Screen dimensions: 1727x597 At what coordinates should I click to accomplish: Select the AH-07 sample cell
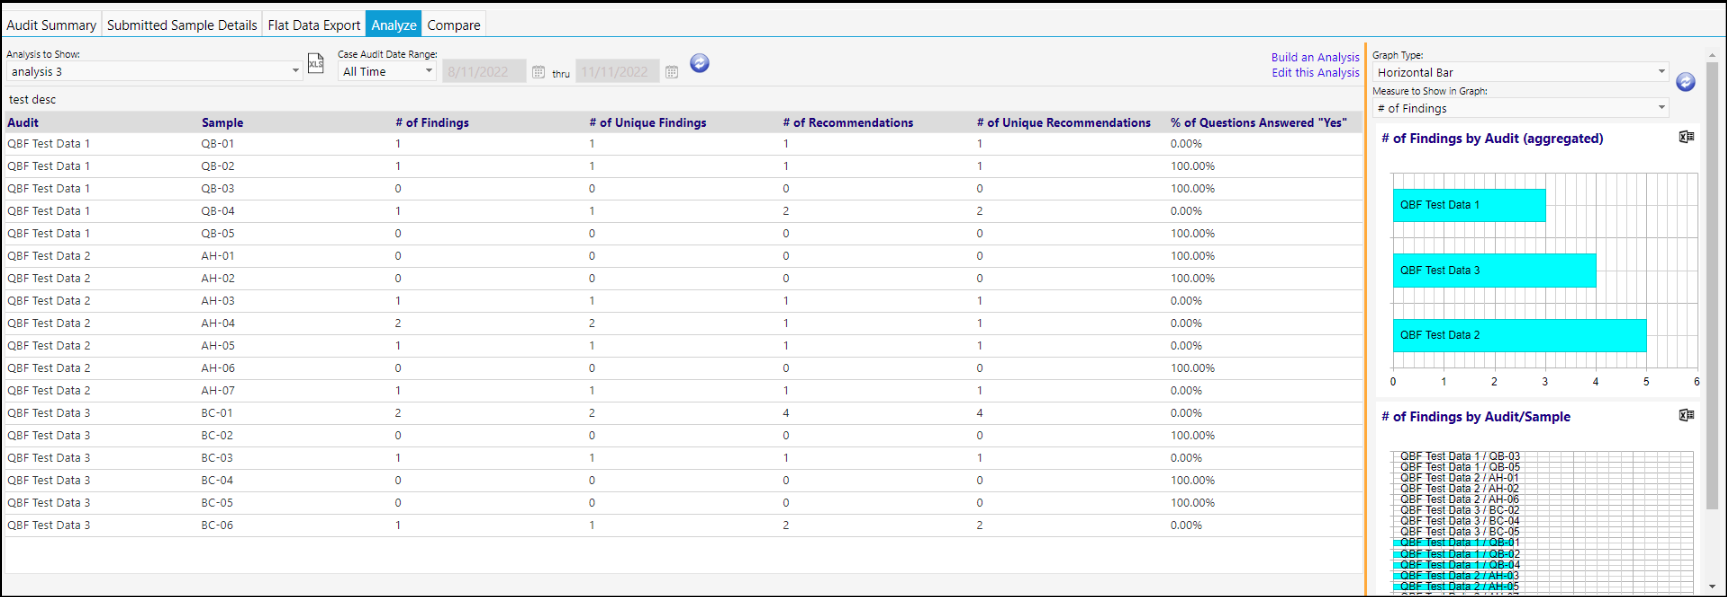pos(218,391)
